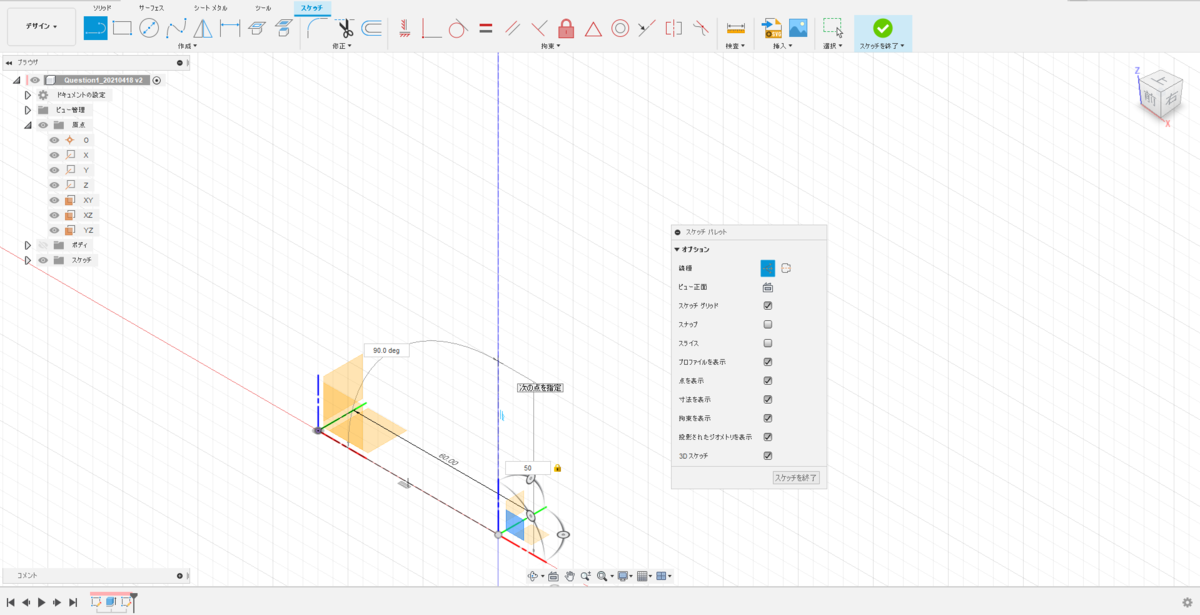Select the Offset tool

(371, 28)
